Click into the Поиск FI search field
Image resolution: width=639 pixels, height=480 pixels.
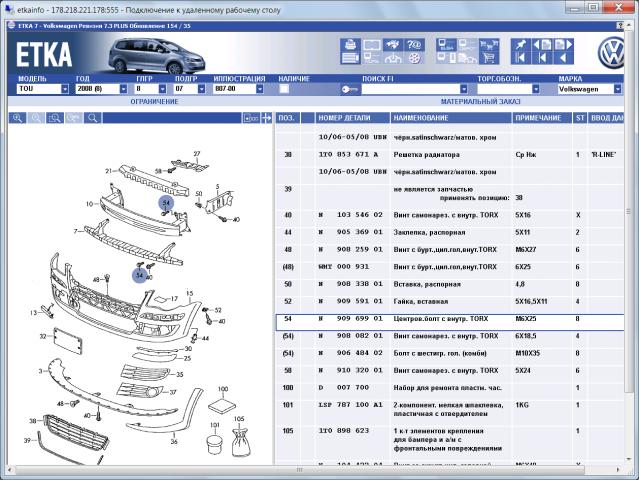coord(411,89)
